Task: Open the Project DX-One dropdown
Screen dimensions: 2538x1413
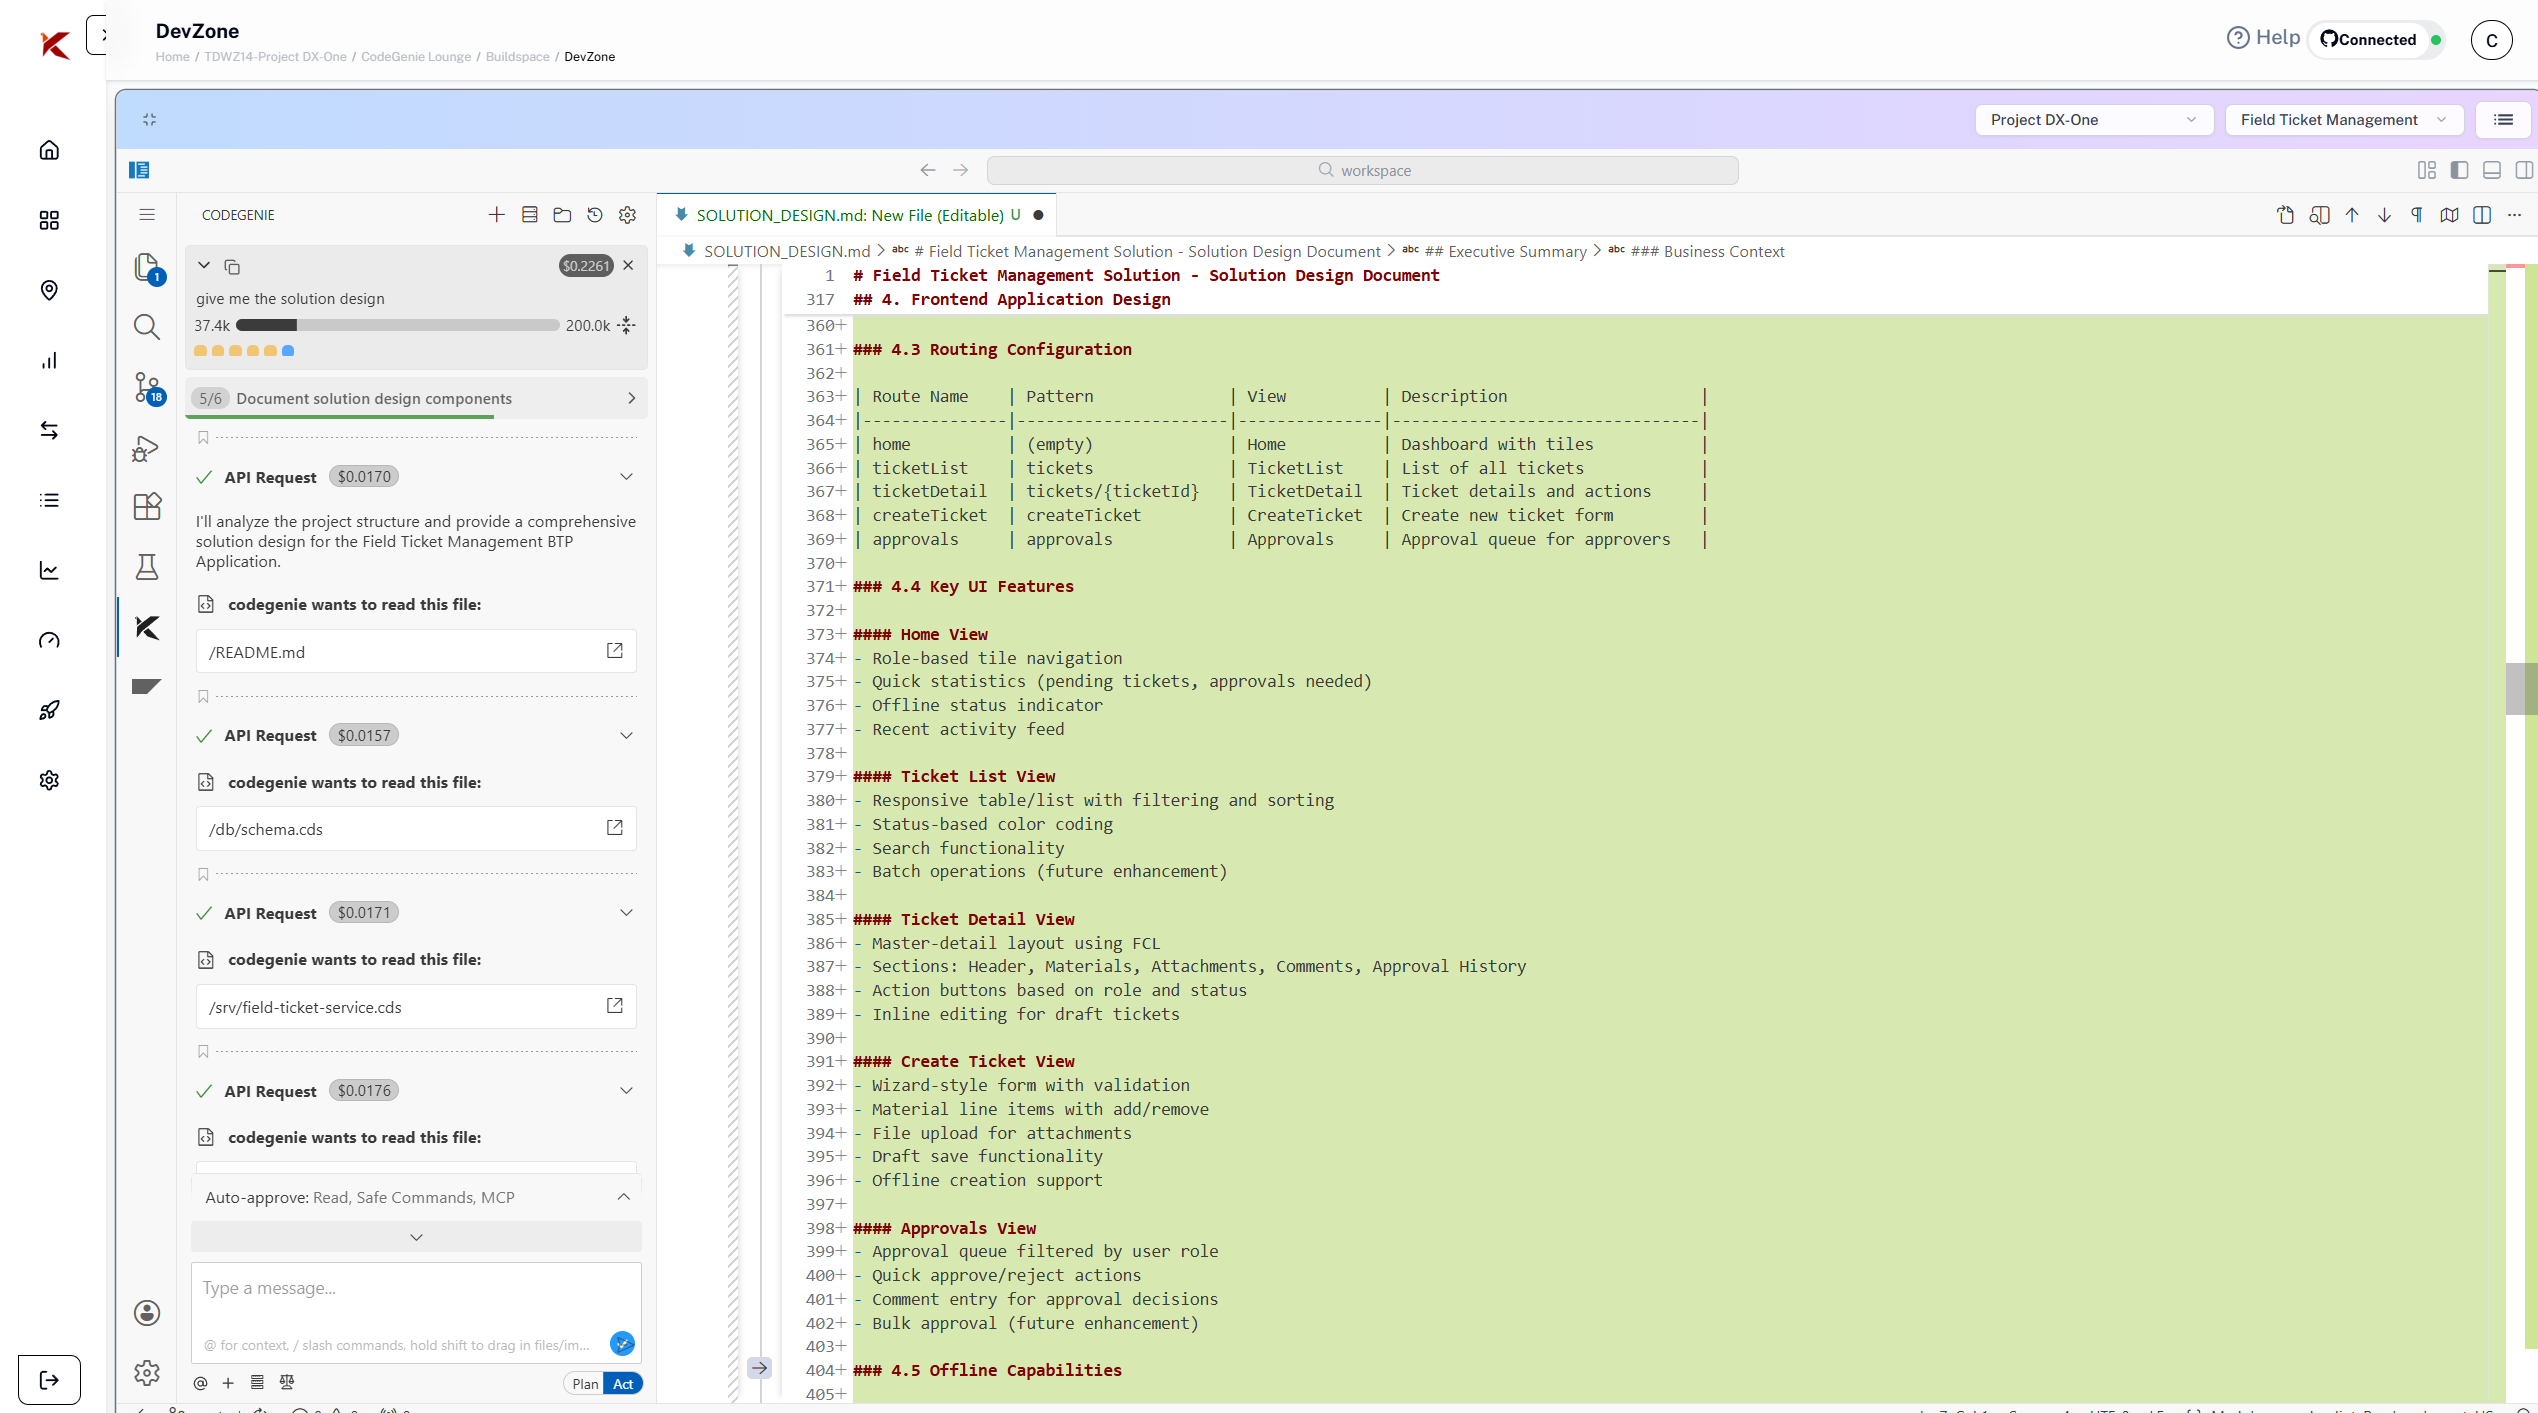Action: tap(2092, 120)
